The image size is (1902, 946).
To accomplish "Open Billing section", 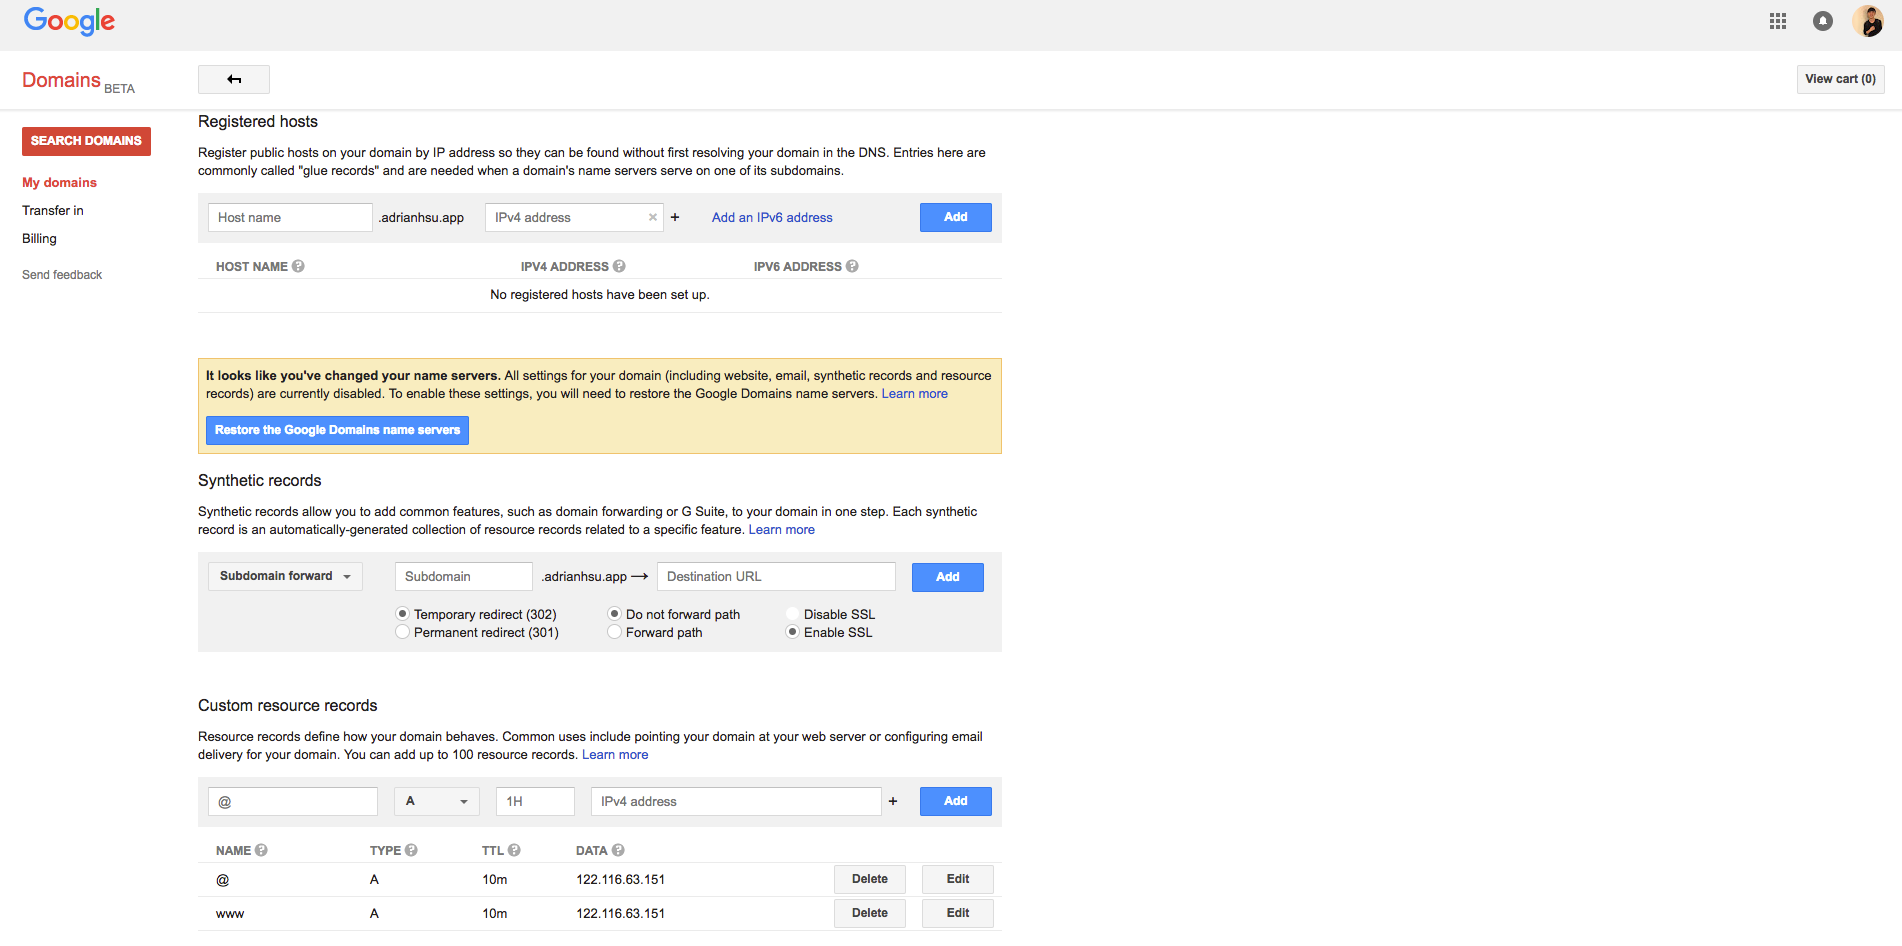I will tap(39, 238).
